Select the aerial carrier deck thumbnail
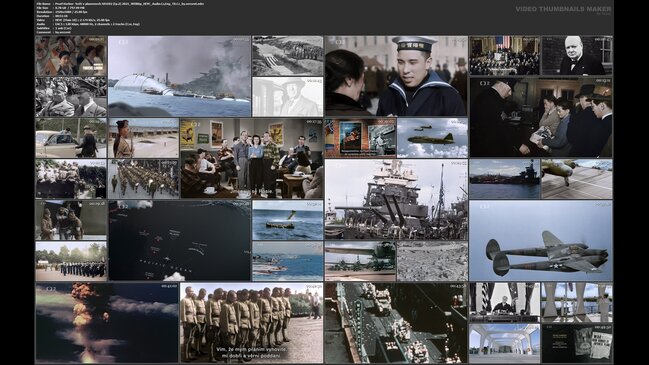 [x=397, y=323]
